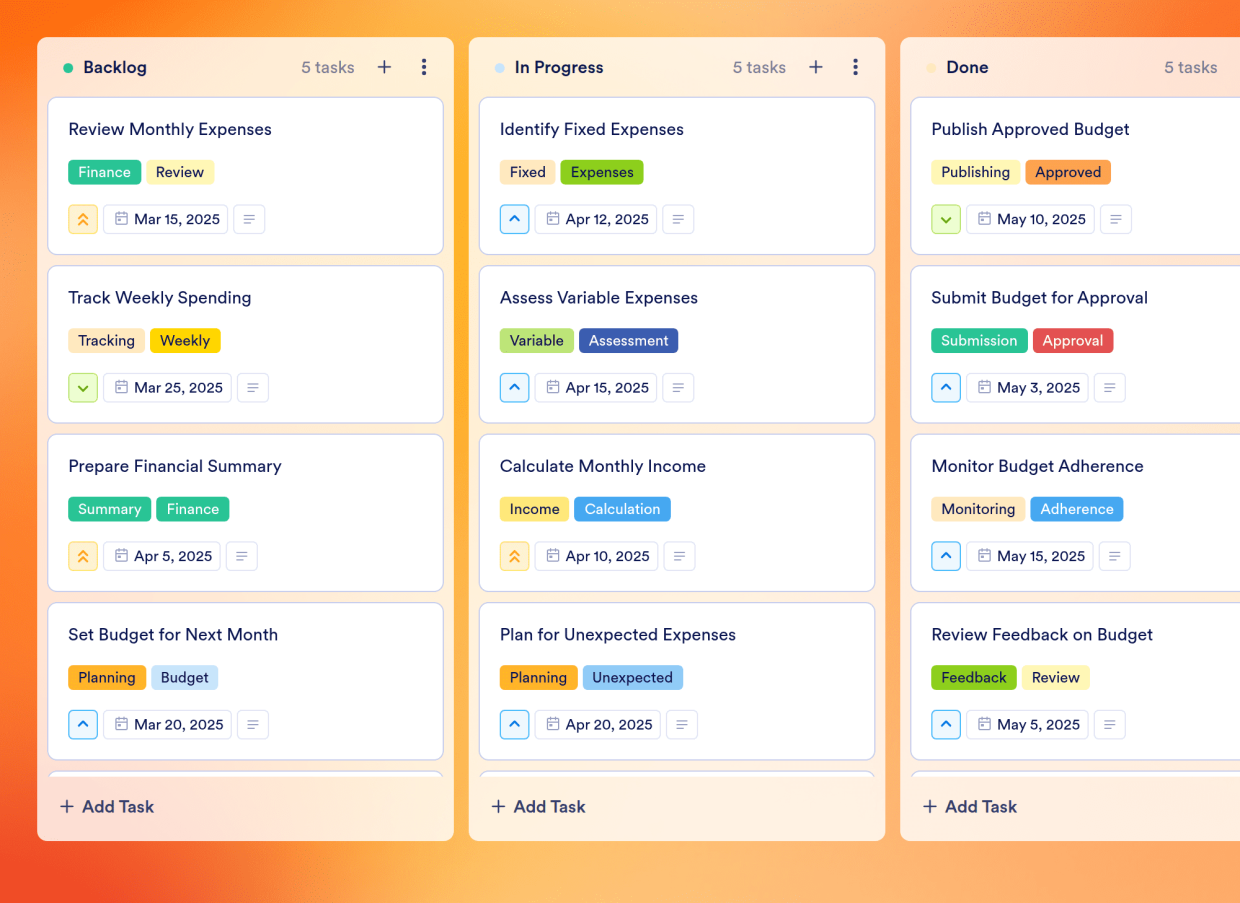This screenshot has width=1240, height=903.
Task: Click priority icon on Plan for Unexpected Expenses
Action: (x=514, y=725)
